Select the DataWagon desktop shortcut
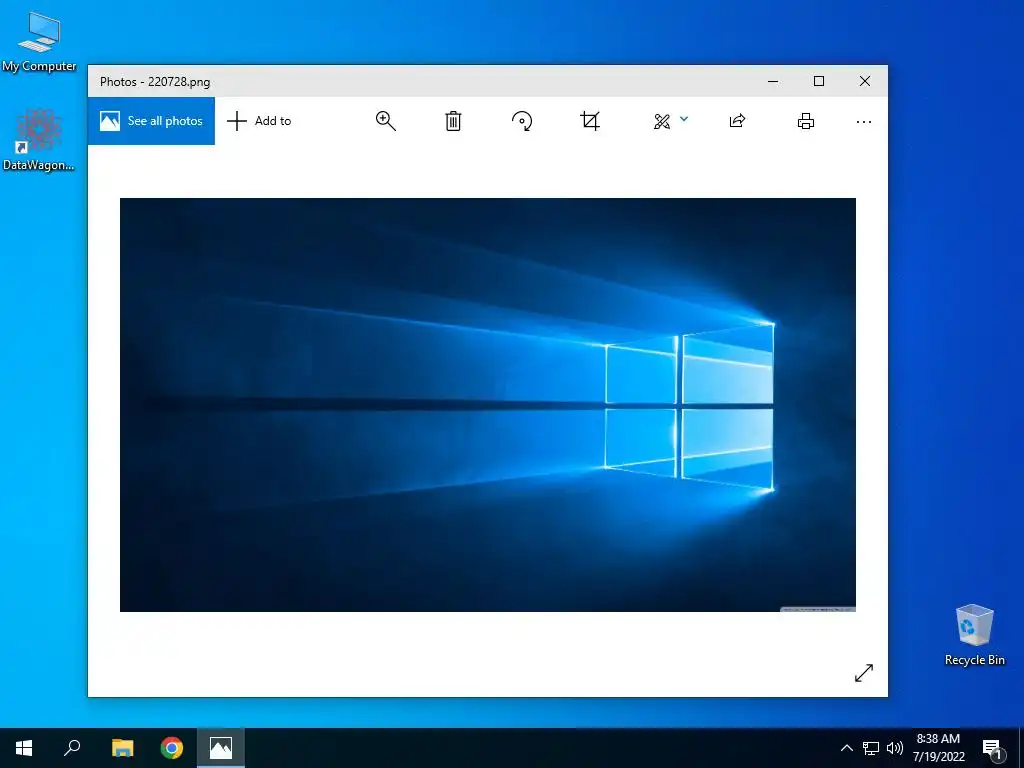 pos(39,140)
